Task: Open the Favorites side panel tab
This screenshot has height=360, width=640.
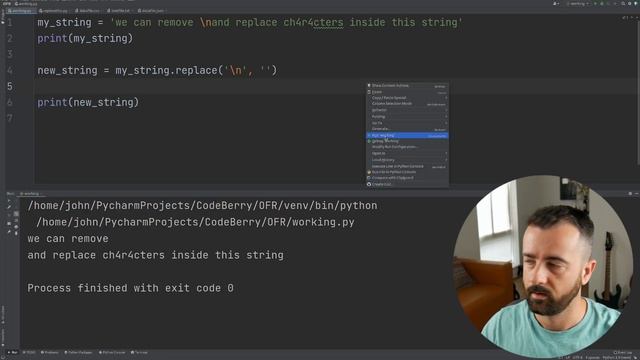Action: pyautogui.click(x=3, y=337)
